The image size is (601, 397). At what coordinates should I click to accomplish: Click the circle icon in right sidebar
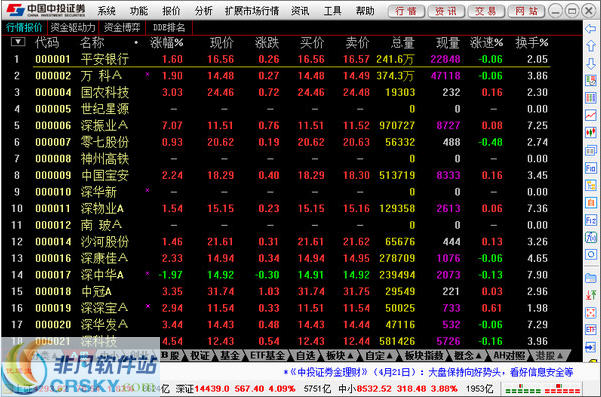591,254
